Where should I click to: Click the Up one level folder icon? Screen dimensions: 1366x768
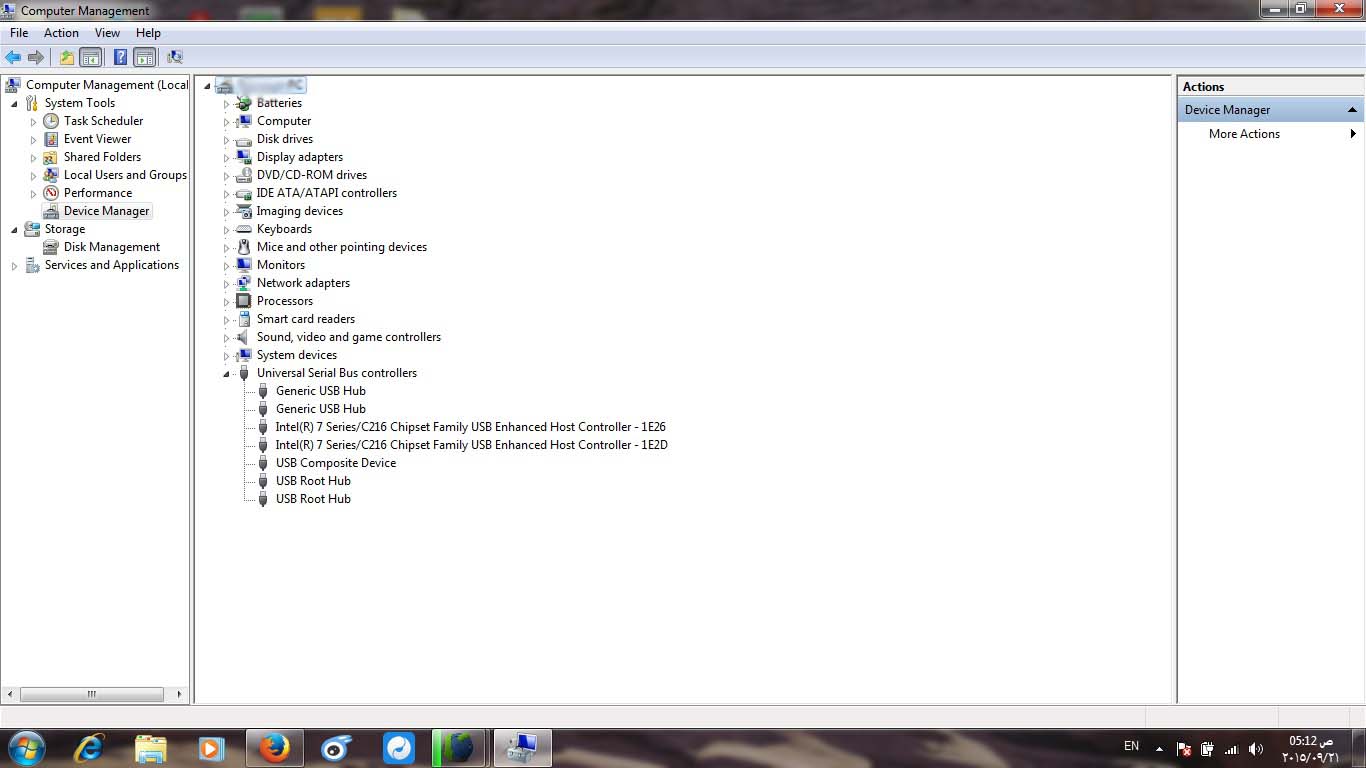pyautogui.click(x=67, y=57)
